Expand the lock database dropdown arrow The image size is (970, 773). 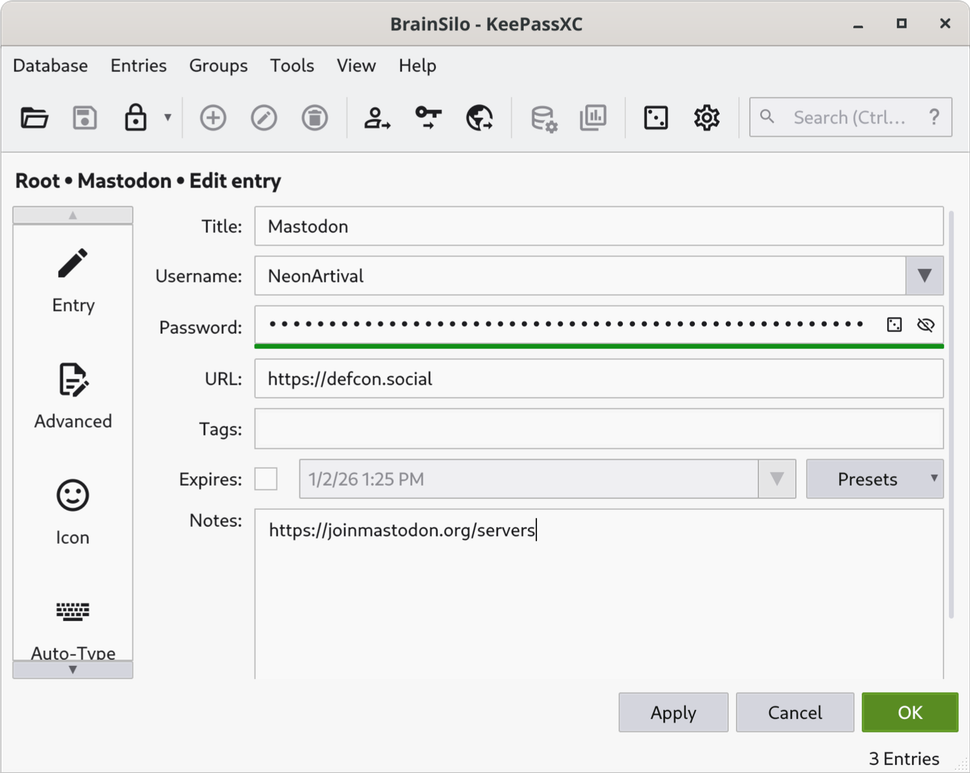click(x=167, y=118)
